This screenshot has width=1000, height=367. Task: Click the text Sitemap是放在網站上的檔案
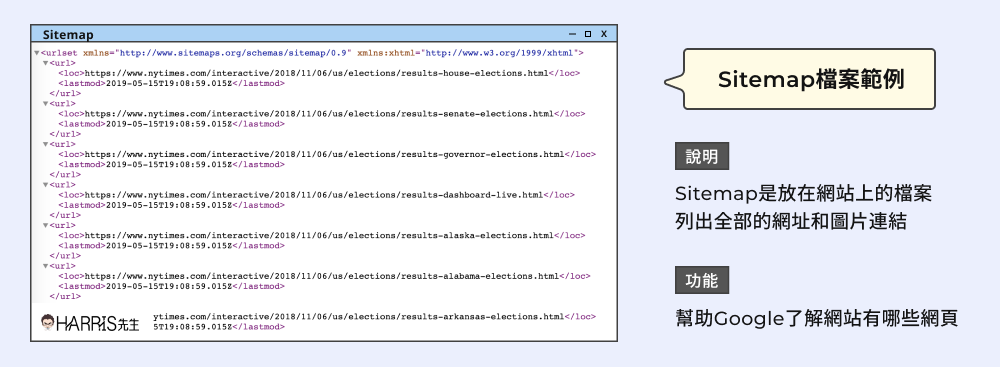804,193
